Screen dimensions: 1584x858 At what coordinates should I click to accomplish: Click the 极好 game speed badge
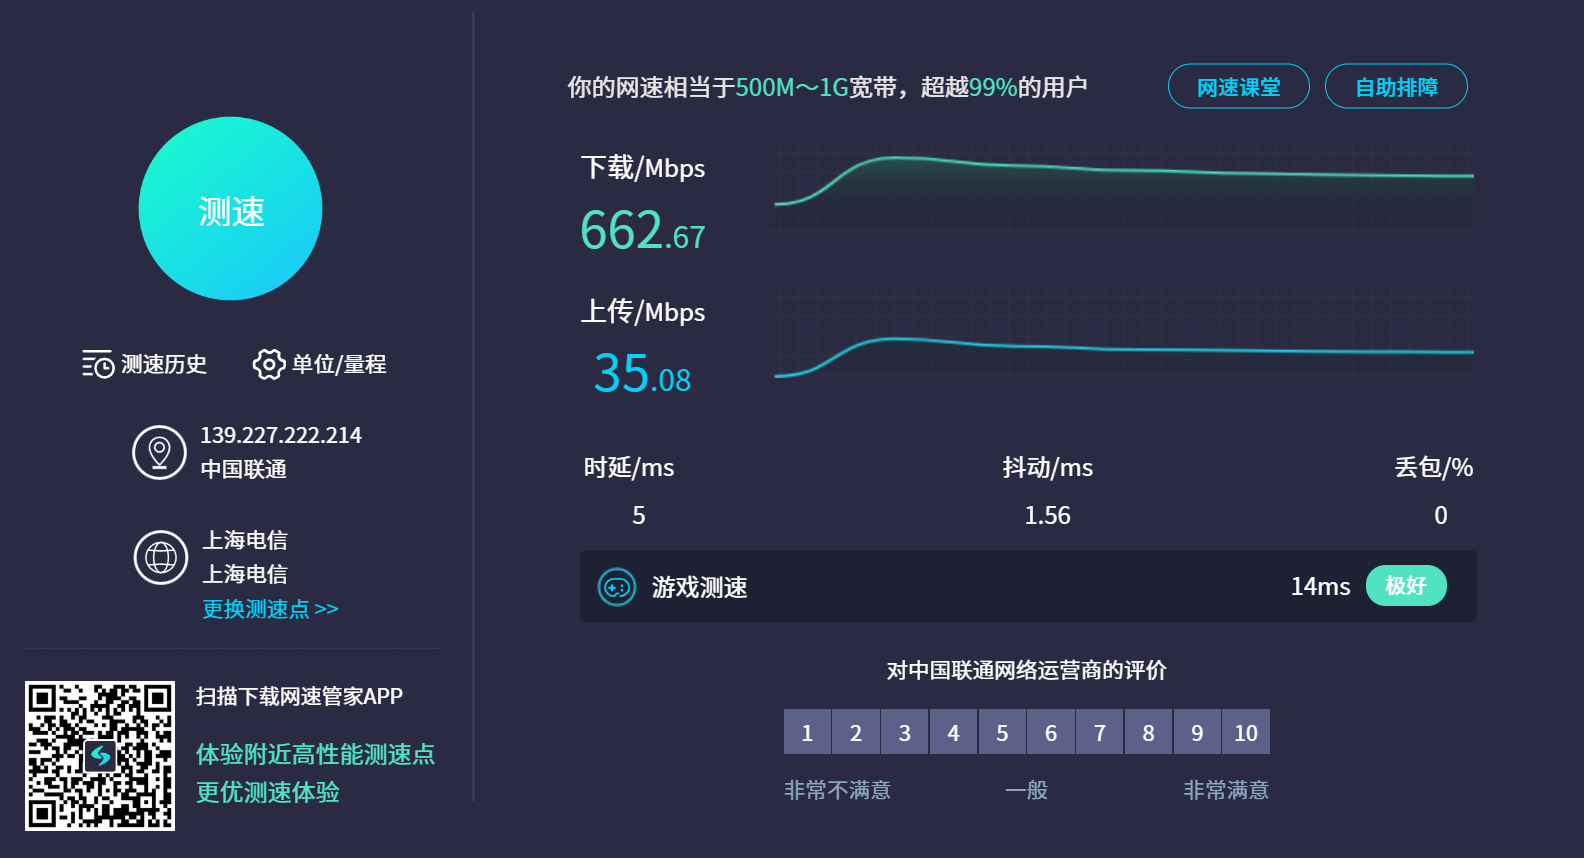pyautogui.click(x=1405, y=586)
